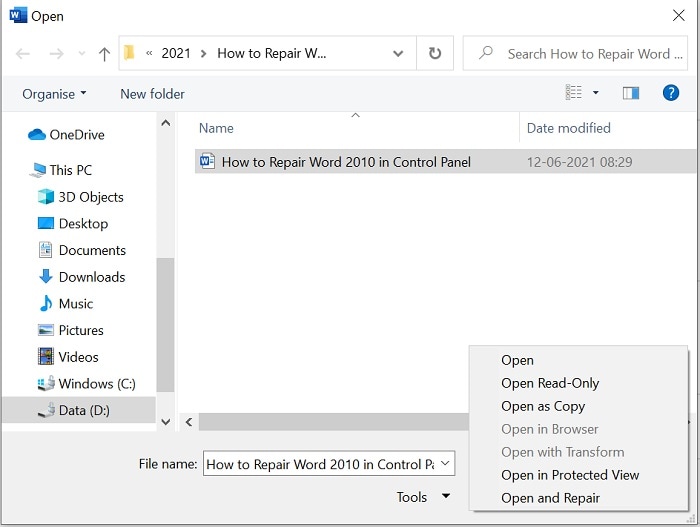700x527 pixels.
Task: Click the Videos film icon
Action: coord(46,356)
